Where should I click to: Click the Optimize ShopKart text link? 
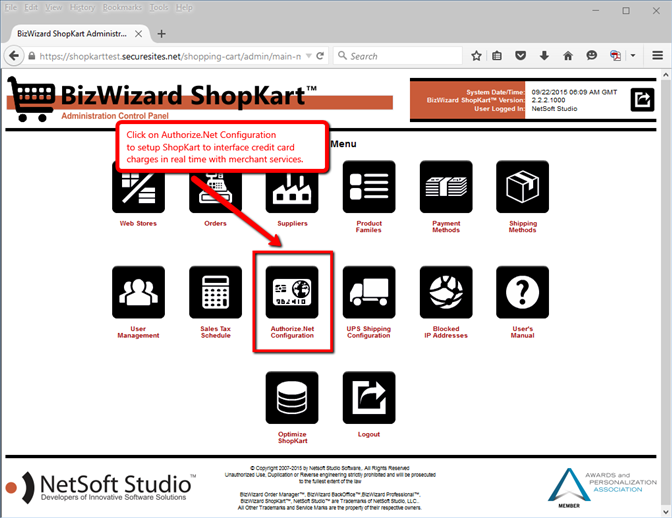pyautogui.click(x=292, y=437)
